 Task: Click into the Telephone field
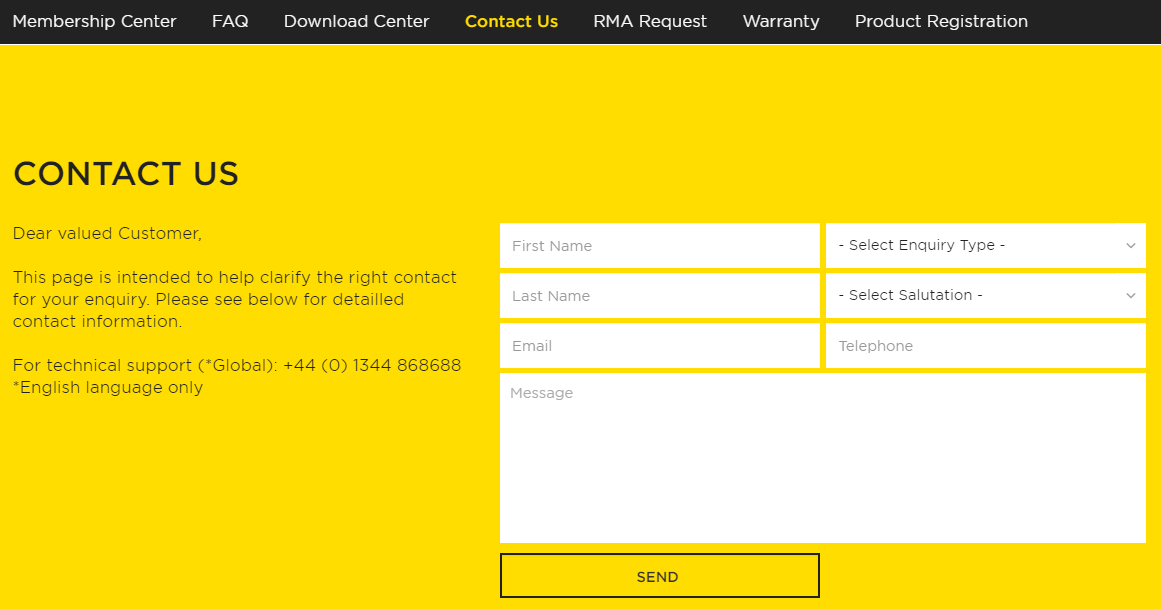[x=986, y=345]
